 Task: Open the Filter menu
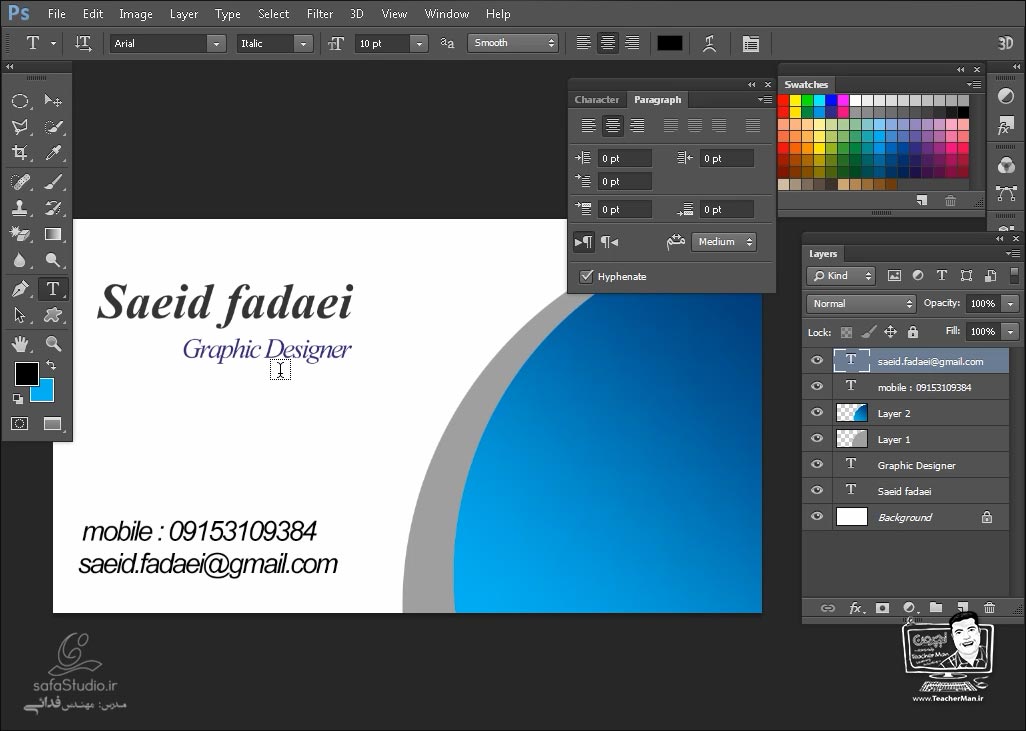320,14
